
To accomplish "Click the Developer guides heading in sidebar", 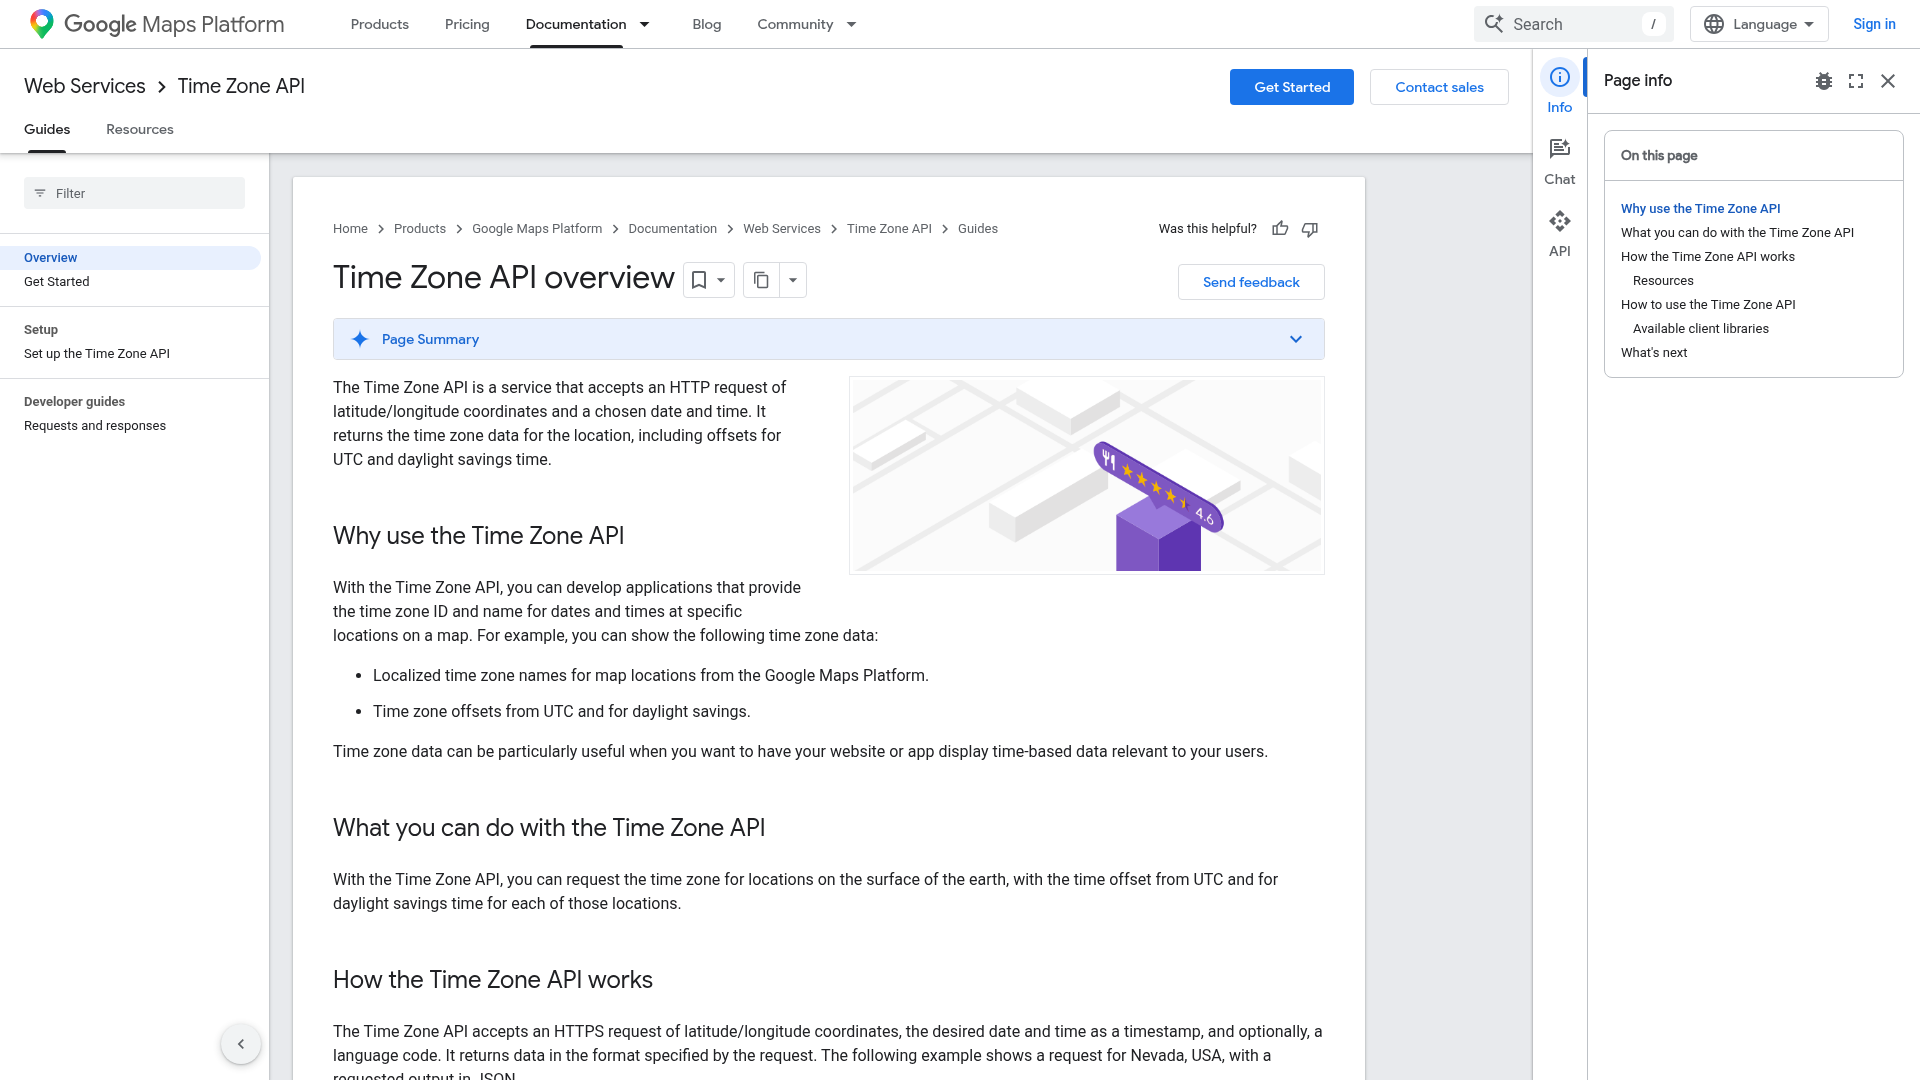I will click(74, 402).
